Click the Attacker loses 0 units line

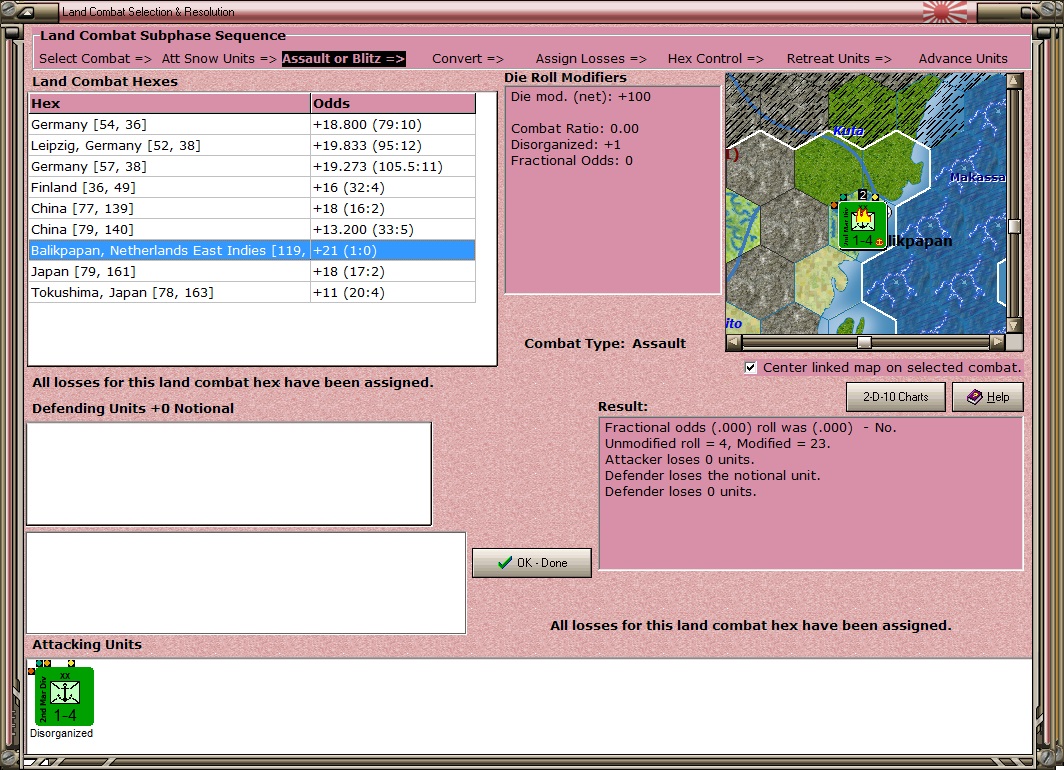point(679,460)
